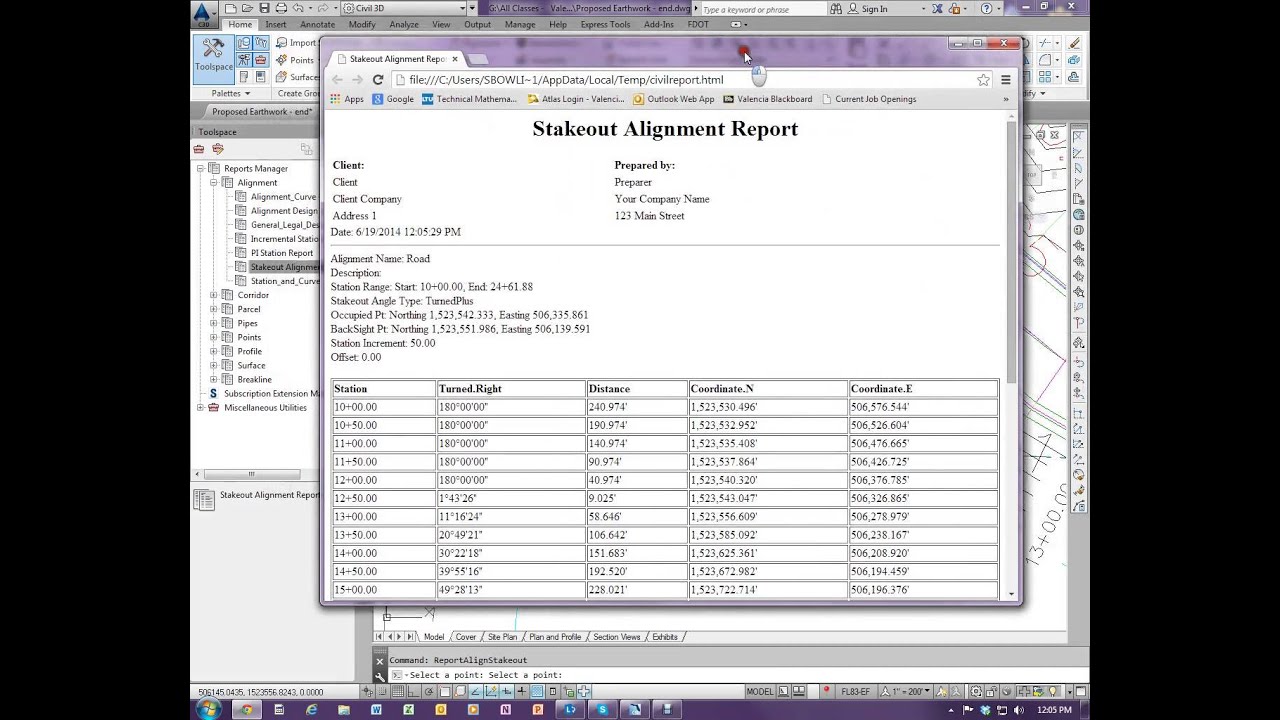Open the Current Job Openings bookmark
The height and width of the screenshot is (720, 1280).
[868, 99]
